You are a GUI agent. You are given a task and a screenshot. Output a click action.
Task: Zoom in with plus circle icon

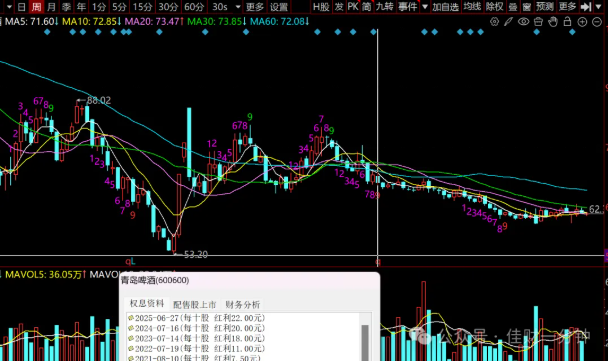click(x=582, y=22)
